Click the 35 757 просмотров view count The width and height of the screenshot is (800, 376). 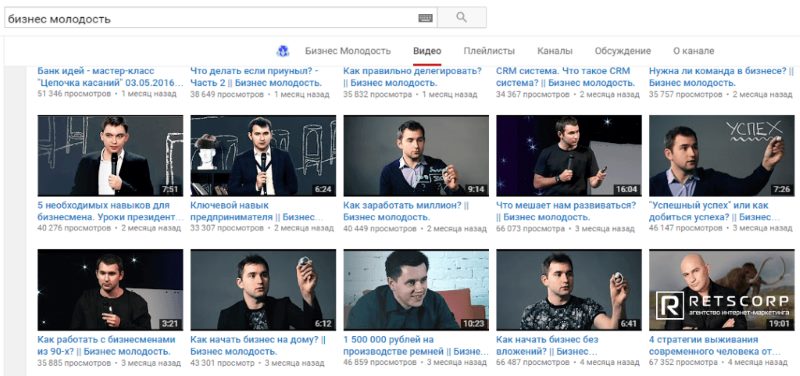point(686,94)
